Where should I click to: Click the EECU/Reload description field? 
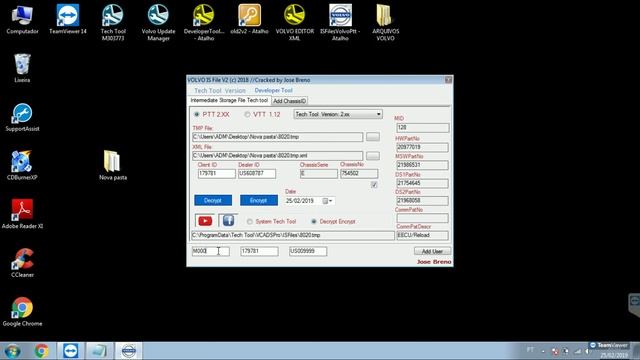pos(422,235)
